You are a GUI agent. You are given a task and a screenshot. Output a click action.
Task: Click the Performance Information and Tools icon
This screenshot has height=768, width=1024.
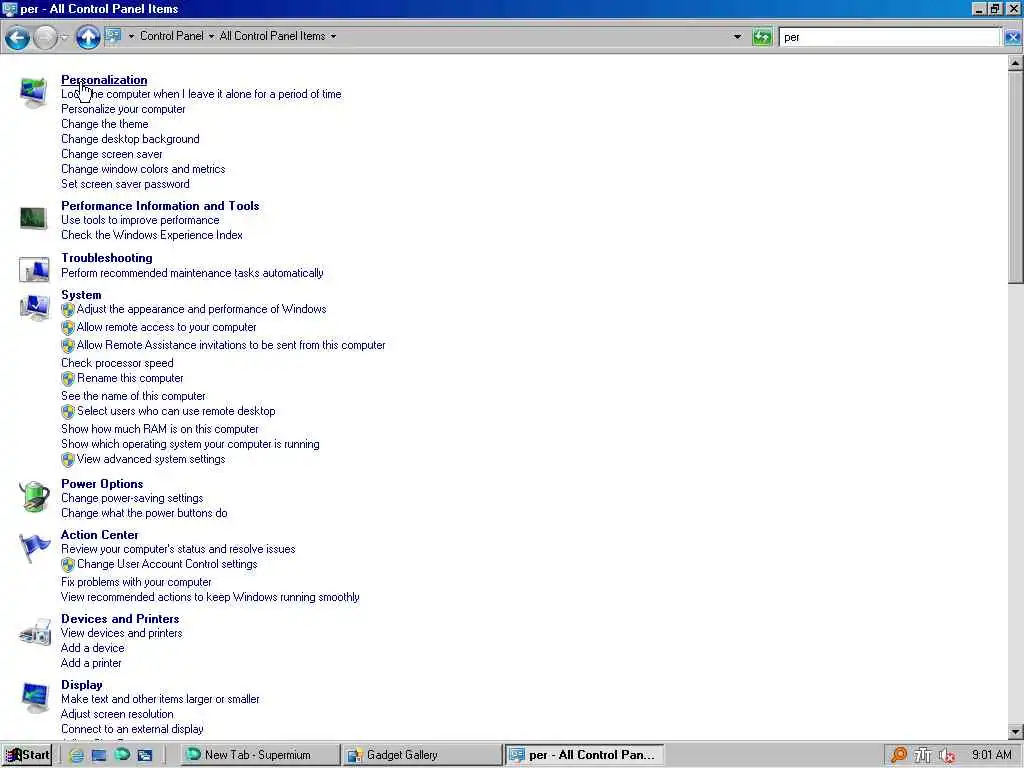[33, 218]
